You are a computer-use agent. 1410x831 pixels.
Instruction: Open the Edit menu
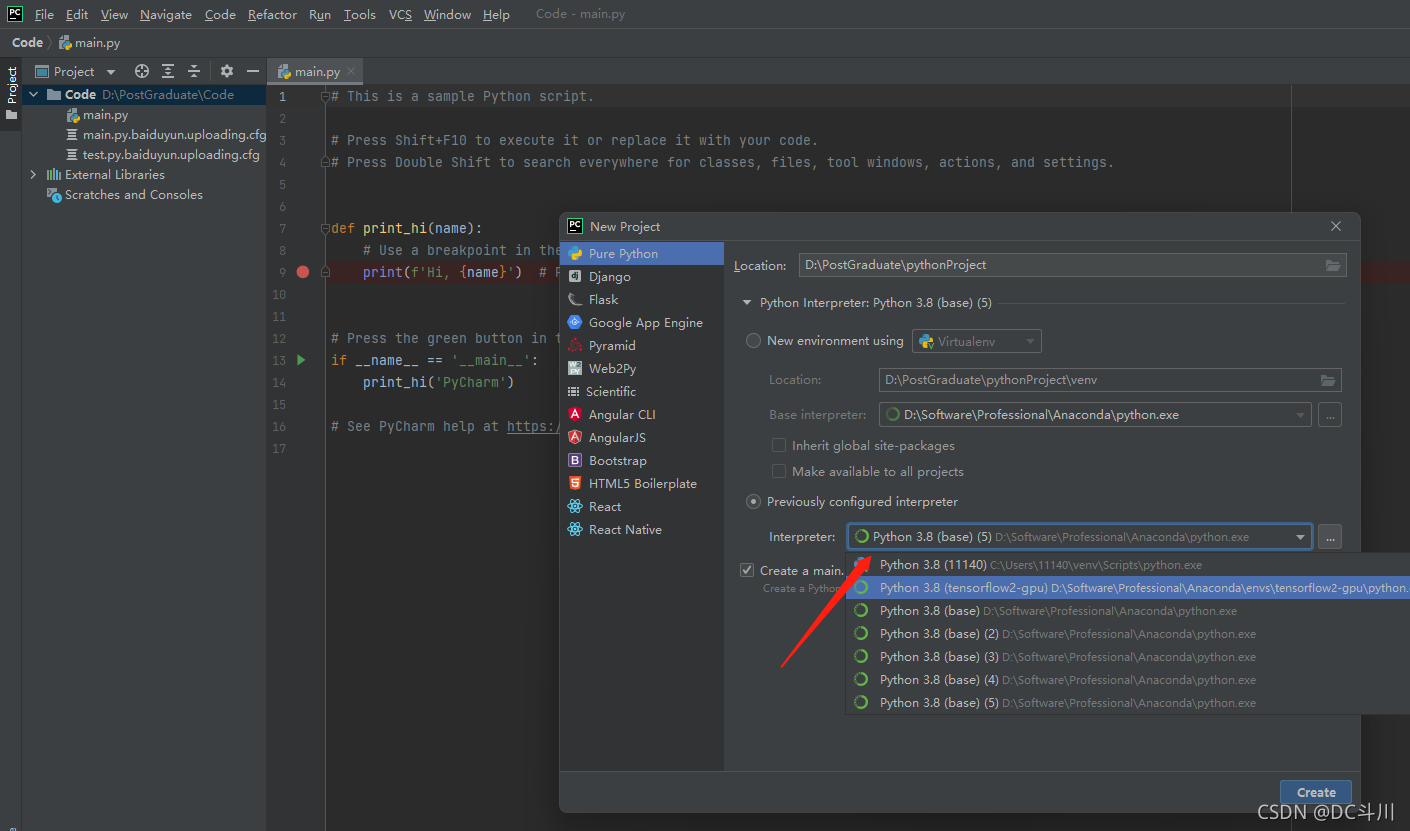click(77, 15)
